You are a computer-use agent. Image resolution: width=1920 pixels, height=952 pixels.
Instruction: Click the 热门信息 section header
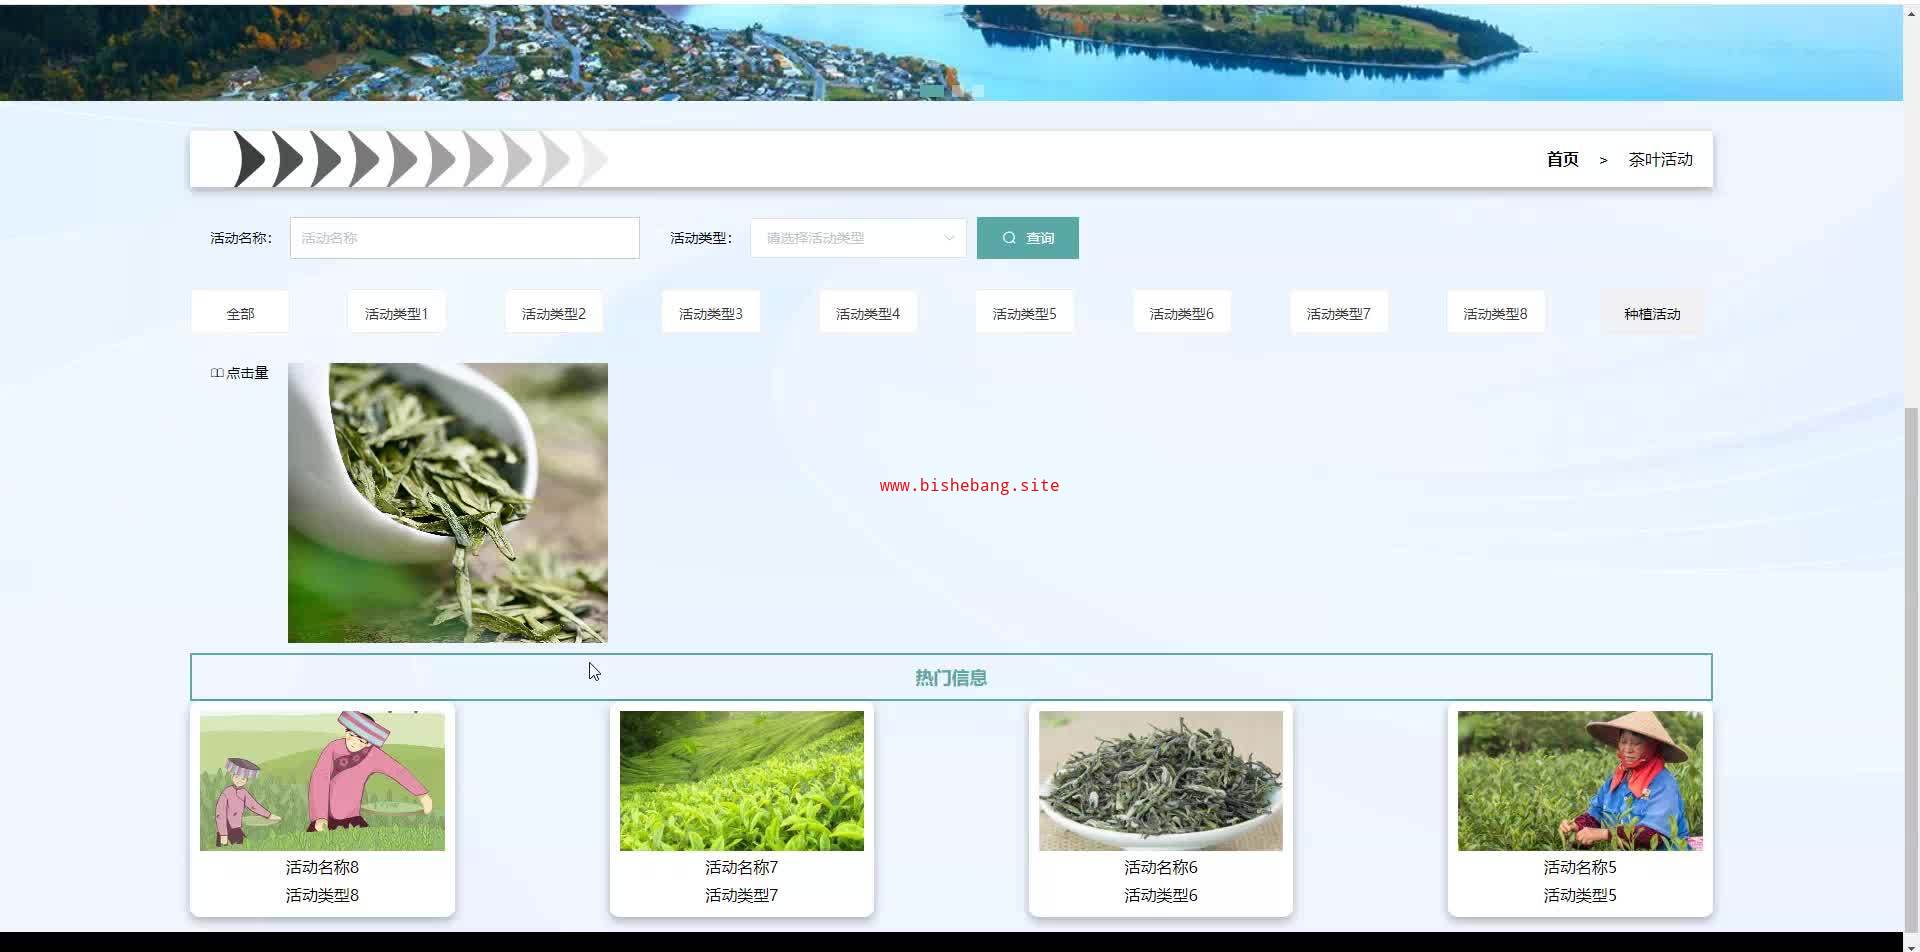click(951, 677)
